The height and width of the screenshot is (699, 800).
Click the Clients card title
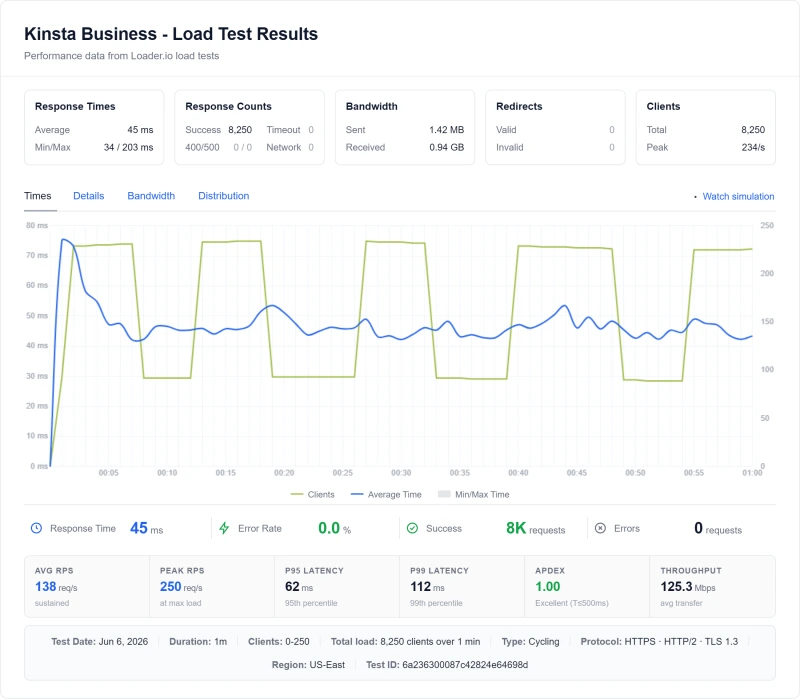663,106
